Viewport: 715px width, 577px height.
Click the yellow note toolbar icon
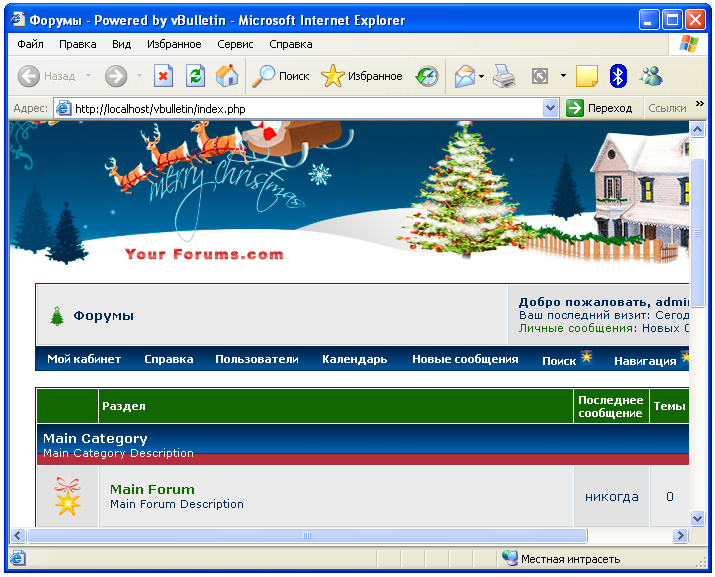pyautogui.click(x=586, y=76)
